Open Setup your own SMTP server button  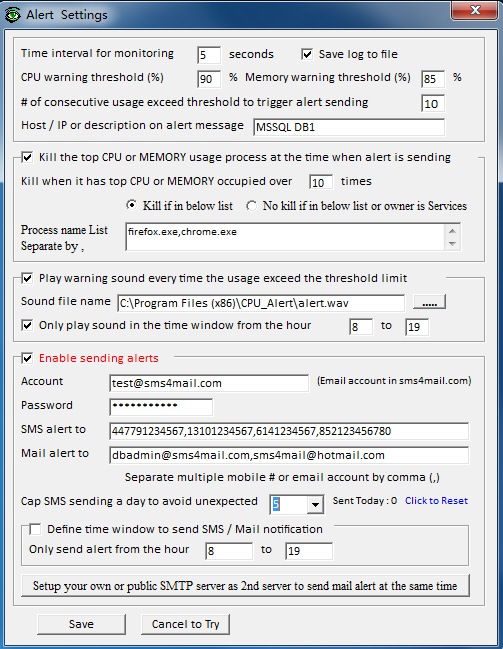[x=245, y=586]
